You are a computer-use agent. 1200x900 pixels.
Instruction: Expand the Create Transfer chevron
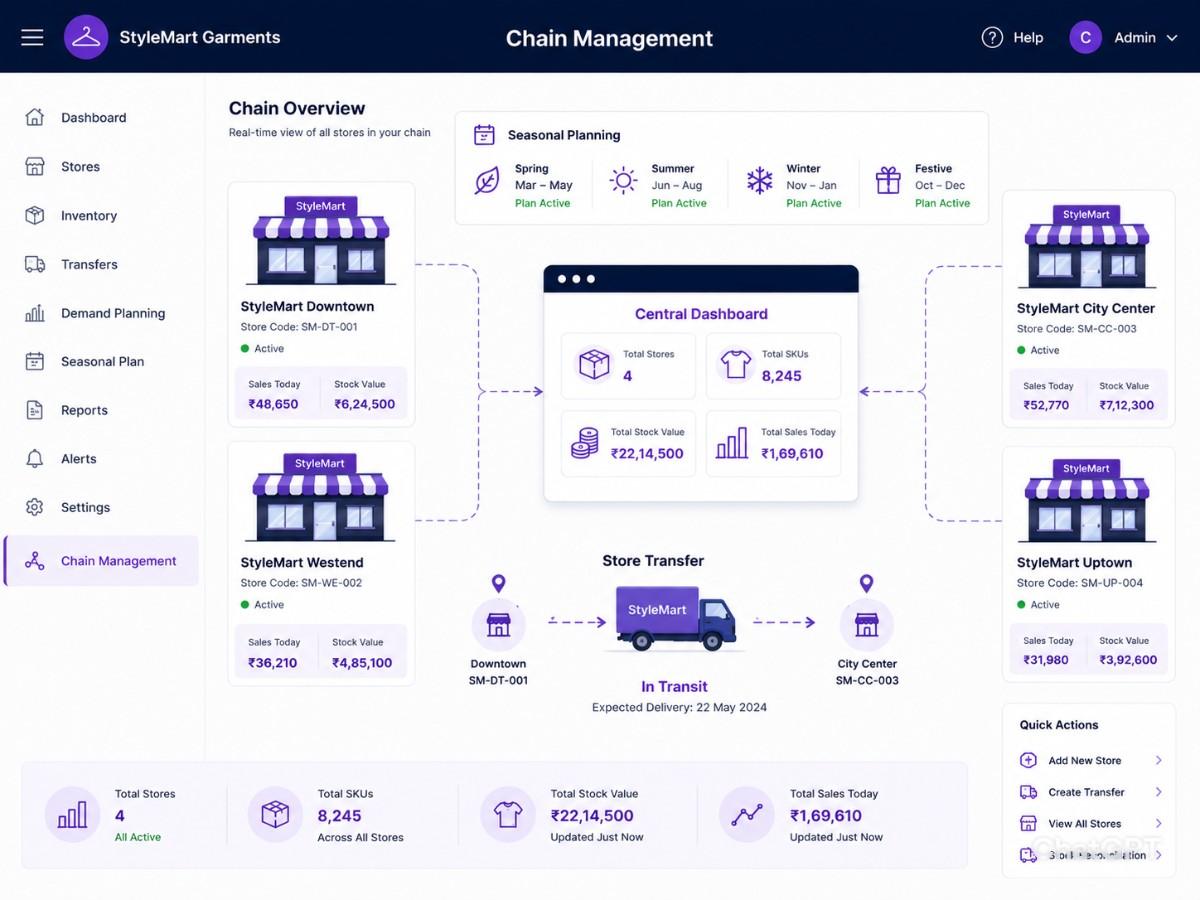coord(1159,792)
